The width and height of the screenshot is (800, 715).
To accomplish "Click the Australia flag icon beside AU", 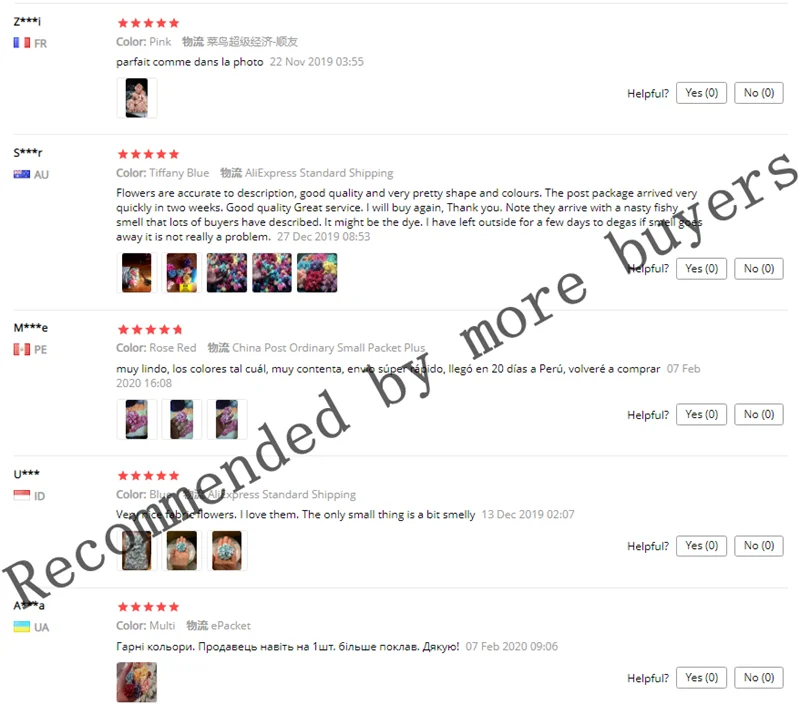I will click(21, 175).
